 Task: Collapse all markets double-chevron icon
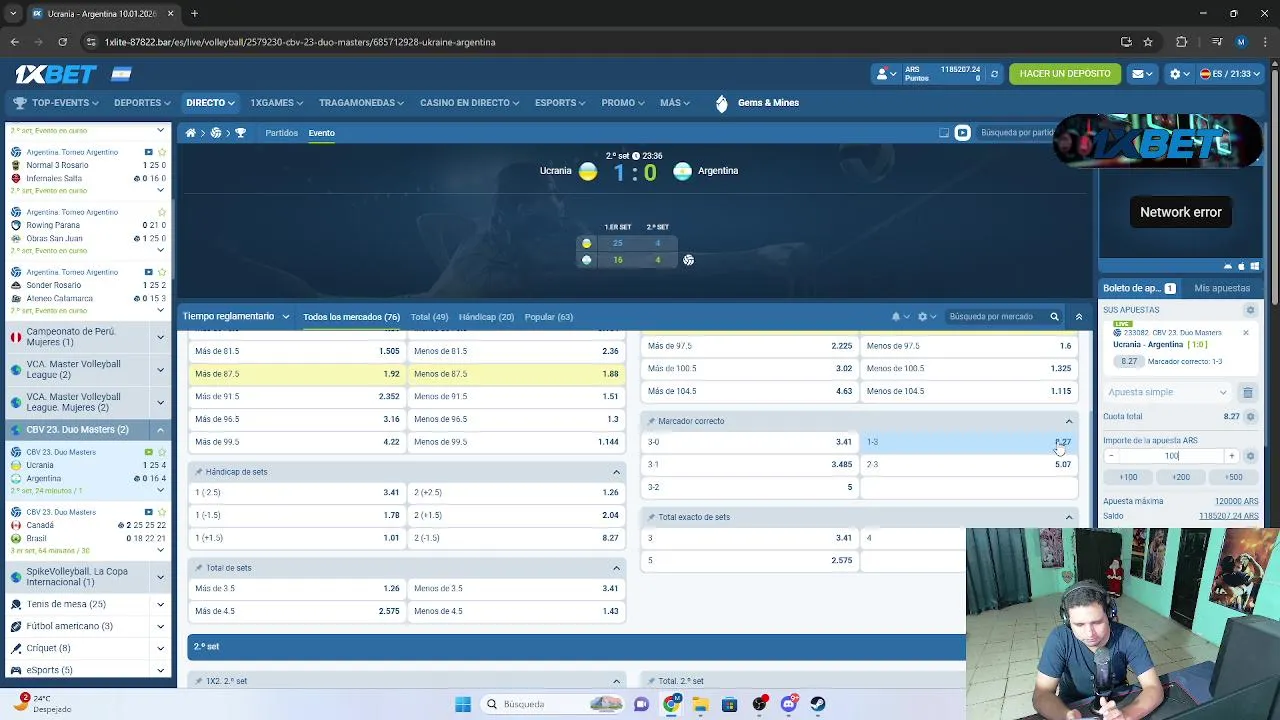pos(1078,317)
